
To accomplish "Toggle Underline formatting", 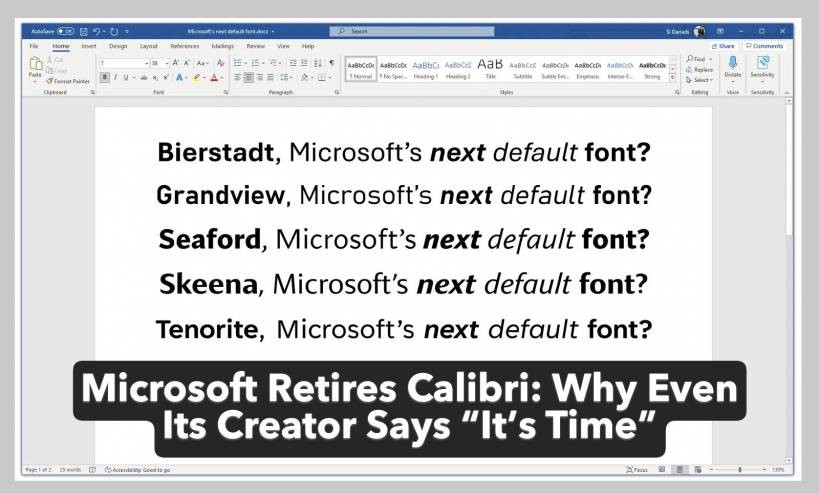I will [x=126, y=77].
